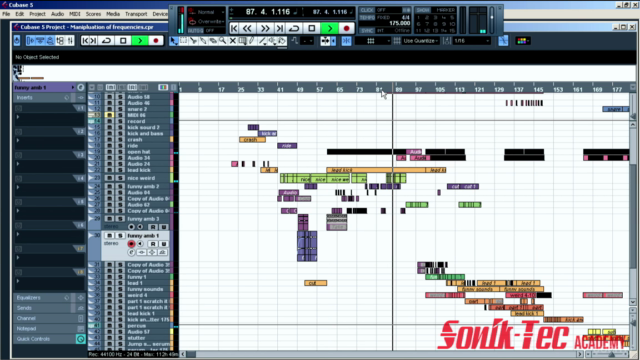Screen dimensions: 640x360
Task: Collapse the funny amb 3 track
Action: tap(91, 218)
